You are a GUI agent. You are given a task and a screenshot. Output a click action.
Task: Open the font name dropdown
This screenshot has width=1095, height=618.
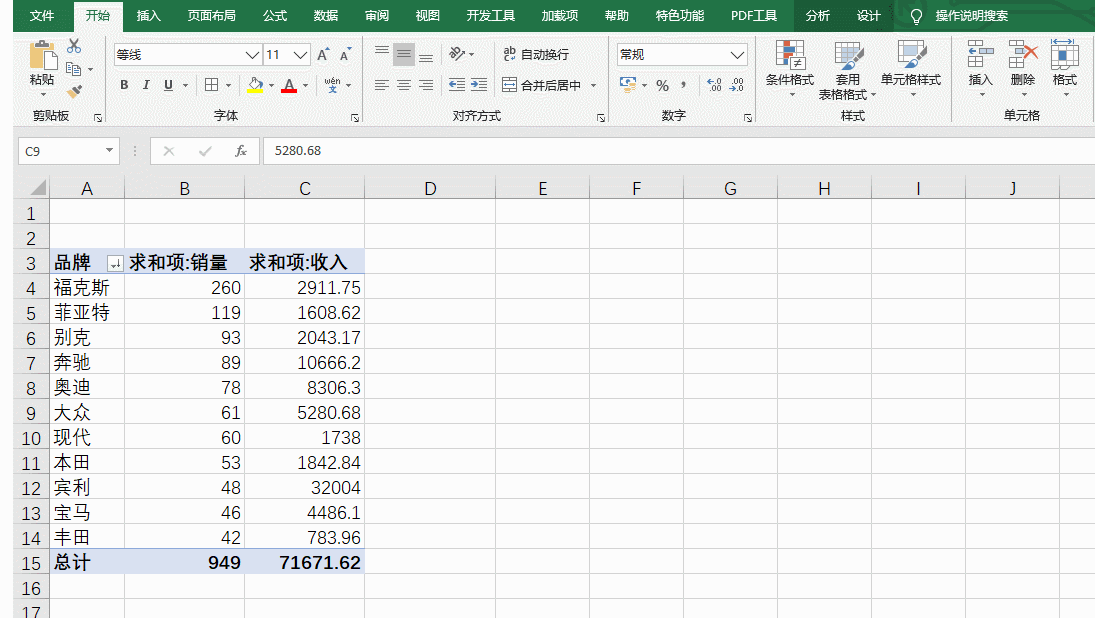252,54
